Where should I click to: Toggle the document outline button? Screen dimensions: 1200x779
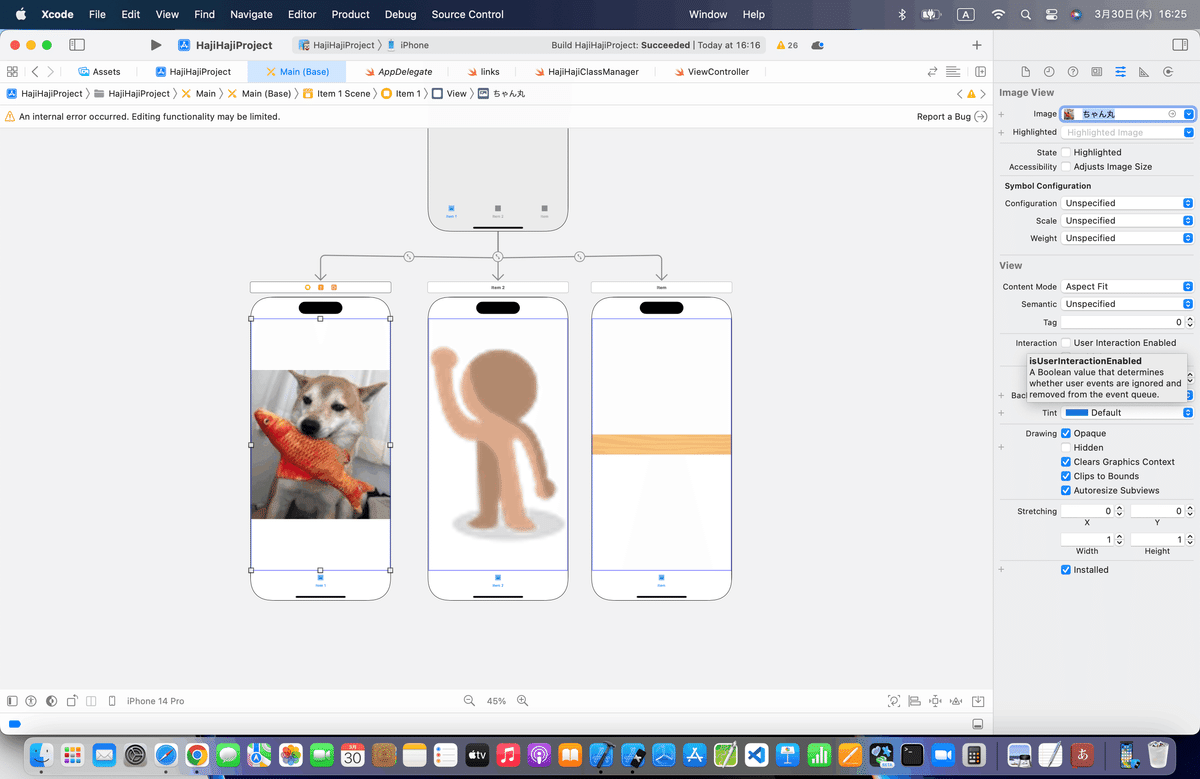pos(12,701)
